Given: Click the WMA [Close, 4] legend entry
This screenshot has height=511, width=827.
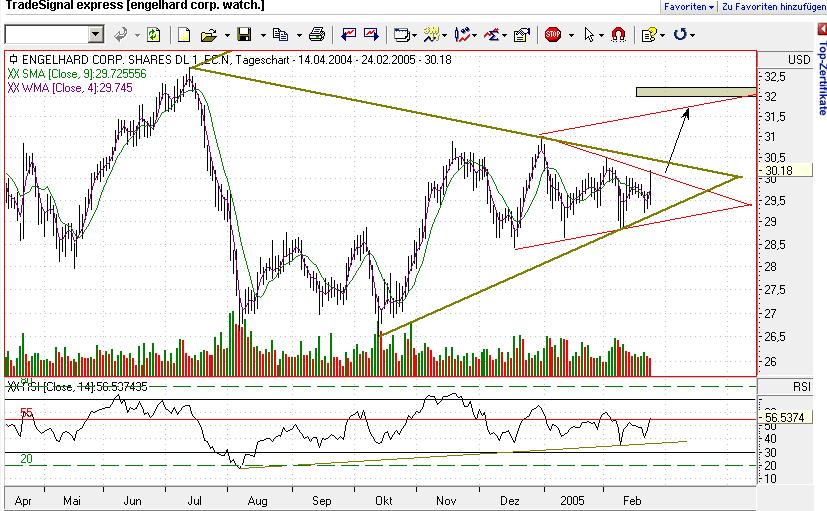Looking at the screenshot, I should point(70,88).
